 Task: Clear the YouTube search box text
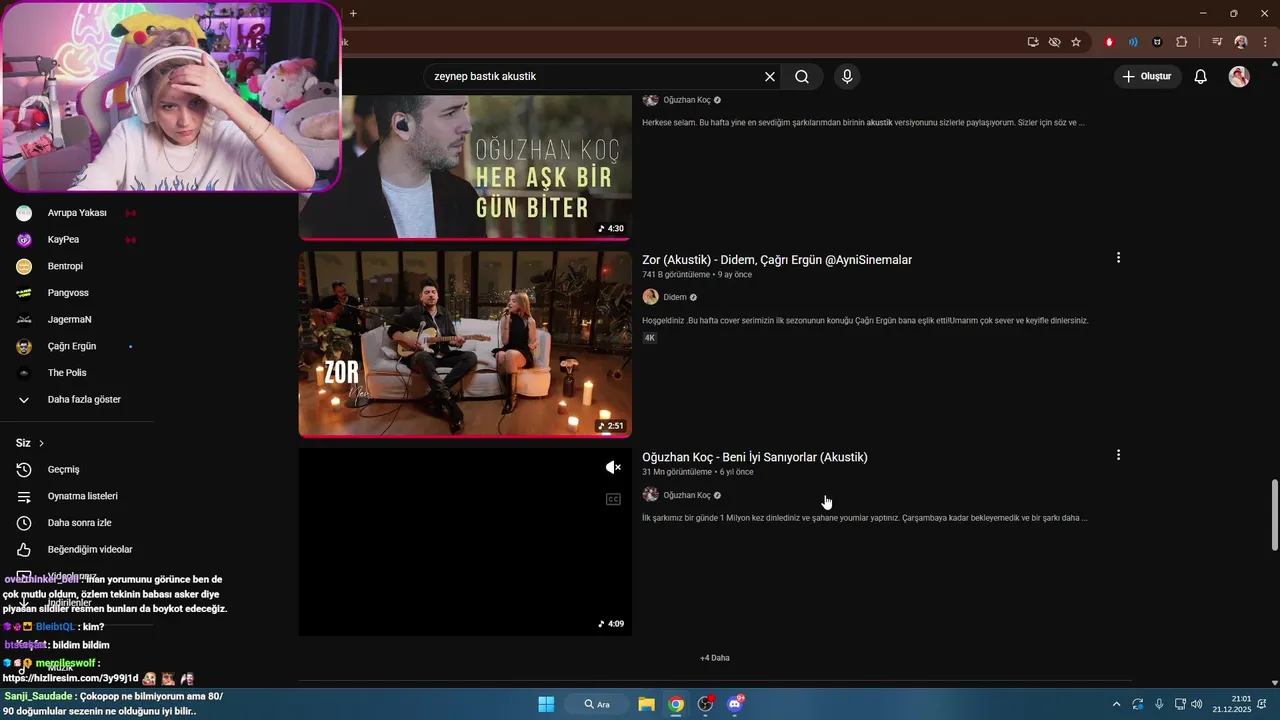[770, 76]
